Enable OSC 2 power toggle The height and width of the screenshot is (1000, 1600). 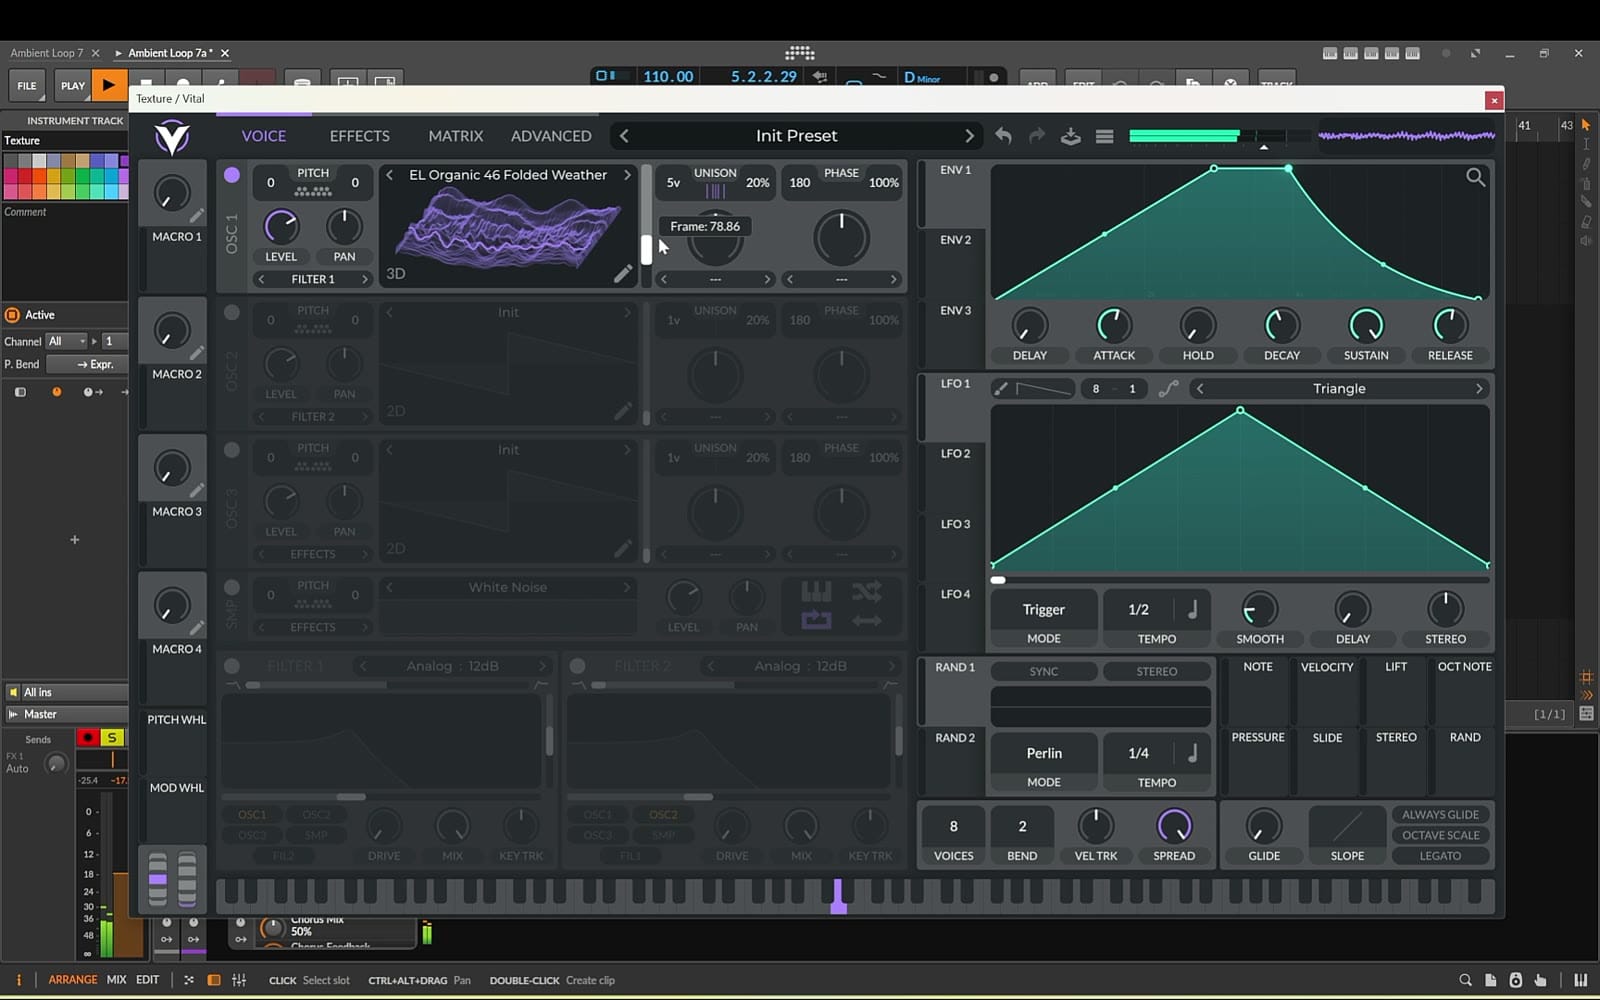[x=232, y=312]
